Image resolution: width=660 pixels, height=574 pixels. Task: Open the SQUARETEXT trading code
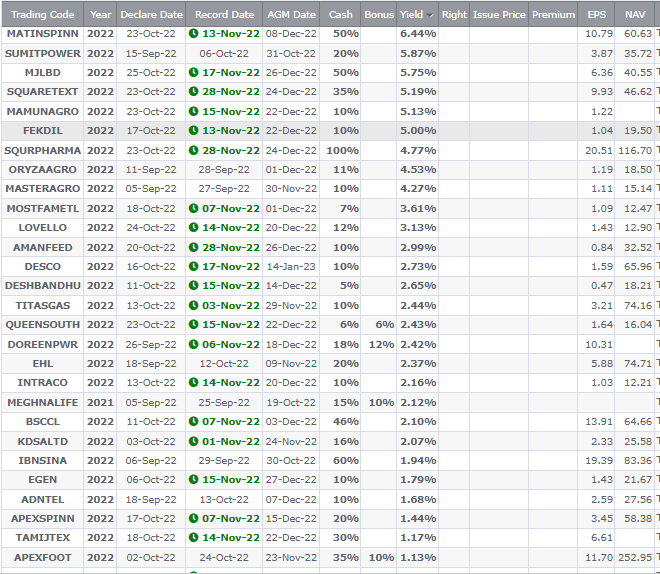(43, 91)
